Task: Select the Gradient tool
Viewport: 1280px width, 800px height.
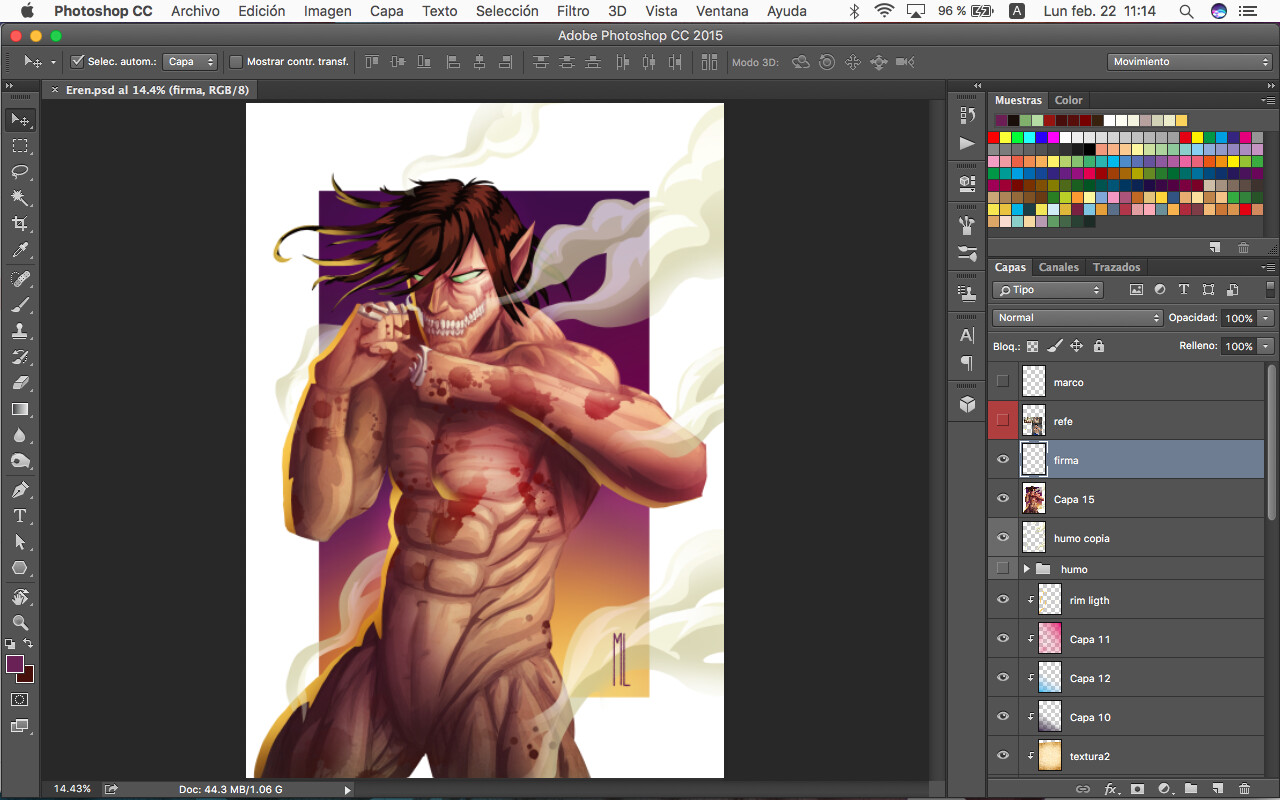Action: tap(20, 408)
